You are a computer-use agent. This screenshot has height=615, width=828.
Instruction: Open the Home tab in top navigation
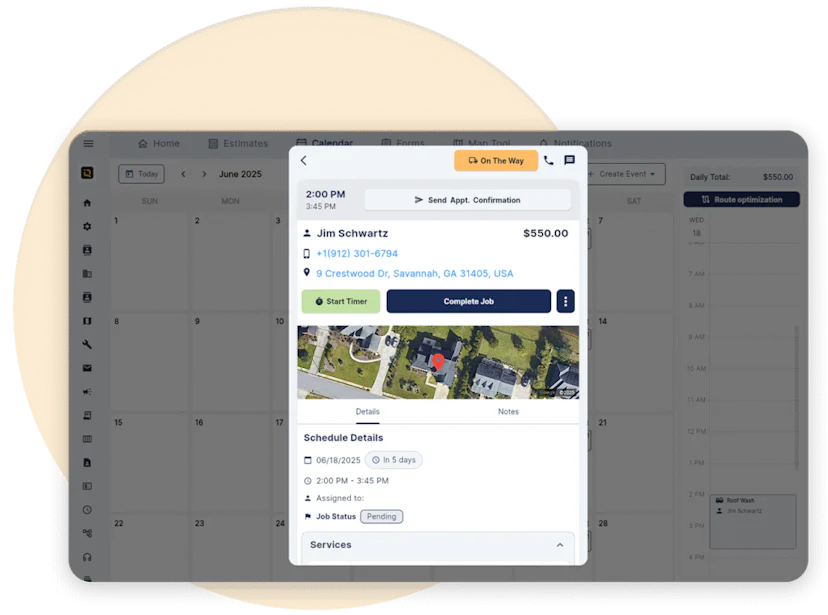point(158,144)
